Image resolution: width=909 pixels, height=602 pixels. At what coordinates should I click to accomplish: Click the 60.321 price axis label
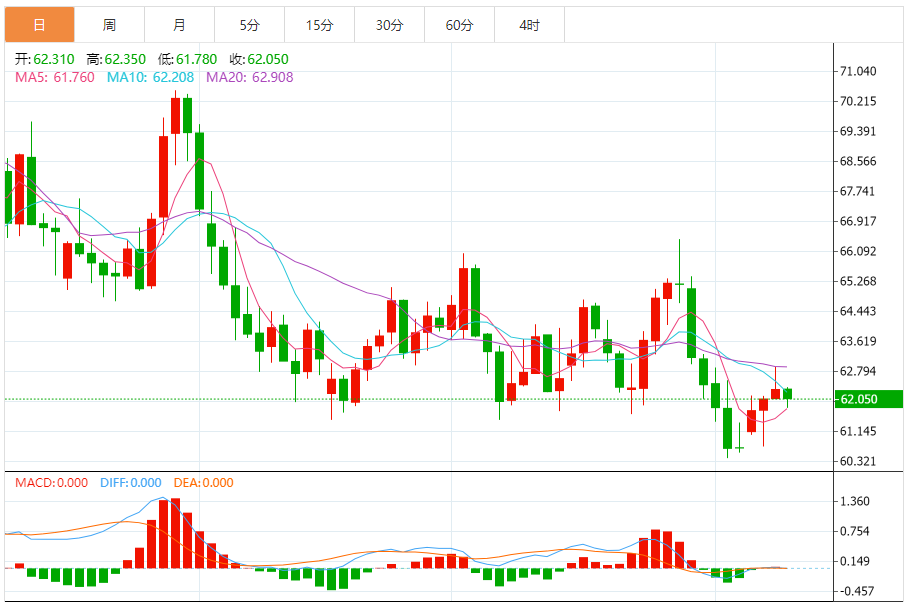[858, 461]
